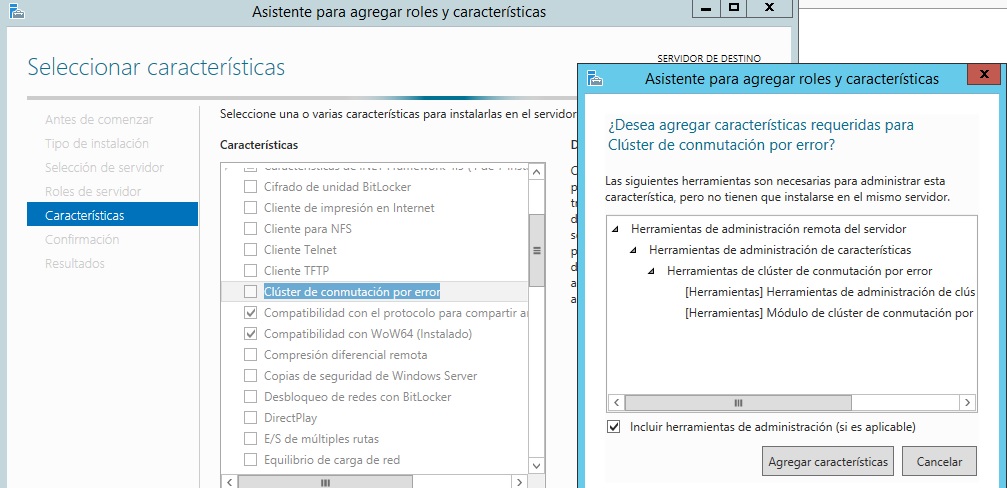Enable the Cliente Telnet checkbox
Image resolution: width=1007 pixels, height=488 pixels.
pos(250,250)
